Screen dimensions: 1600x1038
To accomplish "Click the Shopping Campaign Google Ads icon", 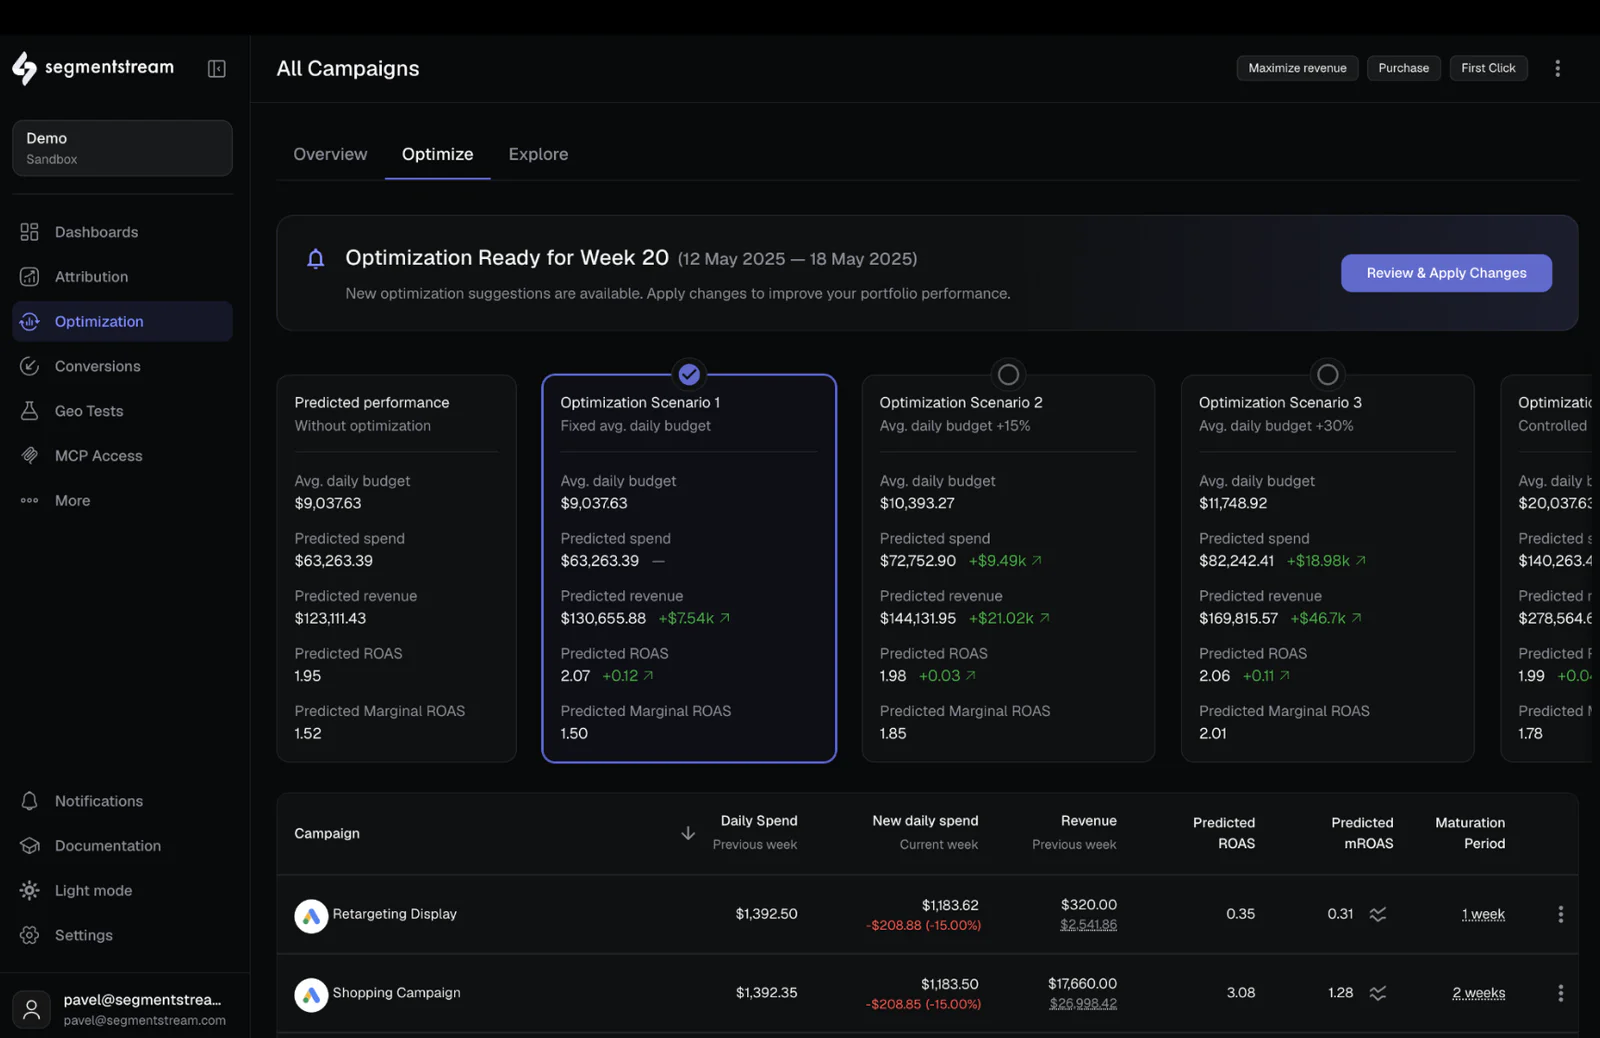I will coord(311,994).
